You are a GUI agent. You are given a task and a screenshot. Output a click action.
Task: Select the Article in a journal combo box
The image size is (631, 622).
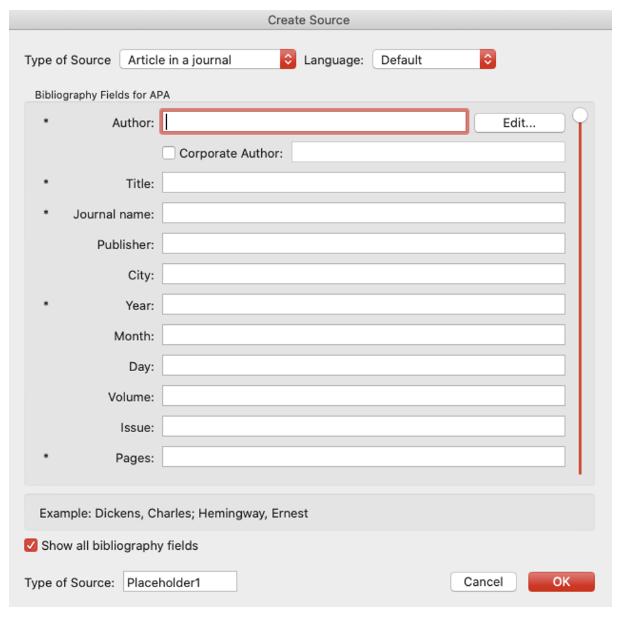point(208,60)
